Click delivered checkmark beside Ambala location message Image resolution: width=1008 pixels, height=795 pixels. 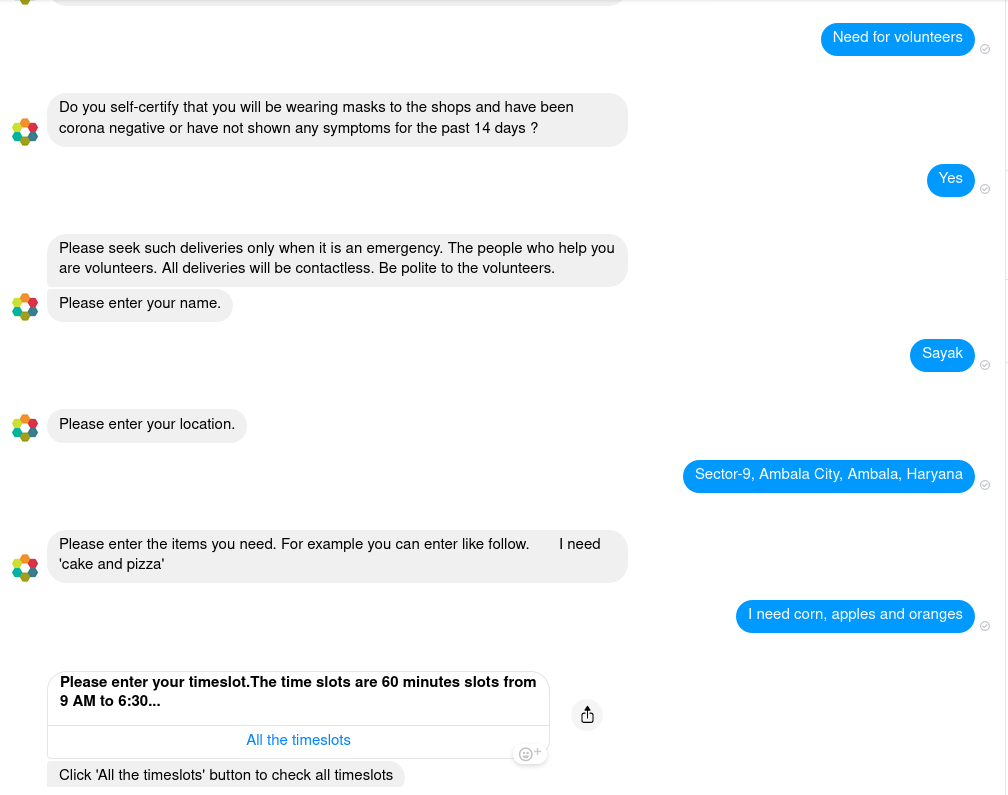(985, 485)
